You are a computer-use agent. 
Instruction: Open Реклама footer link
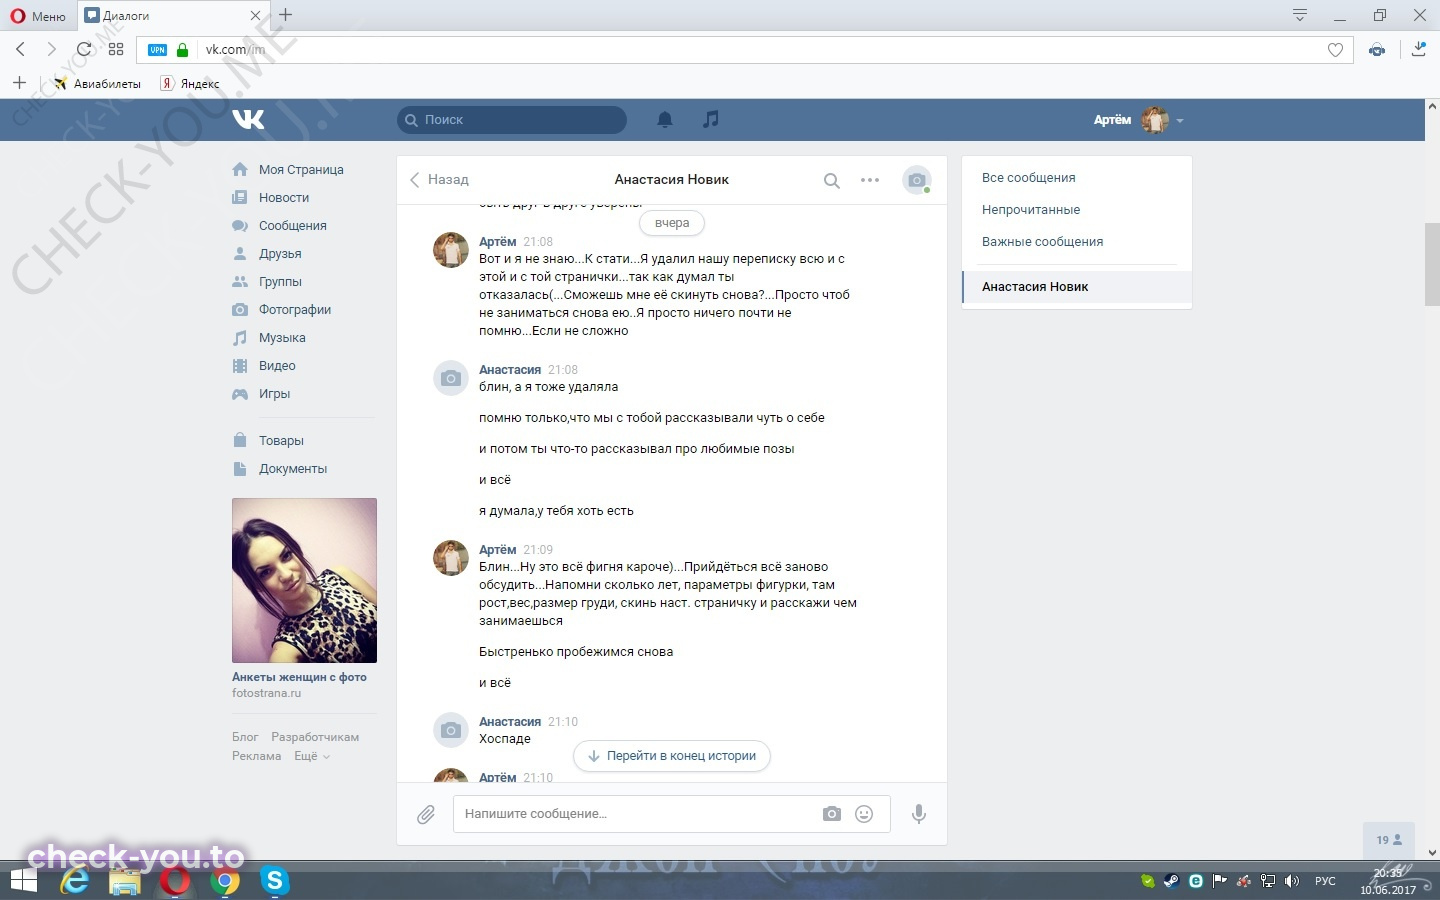point(256,756)
